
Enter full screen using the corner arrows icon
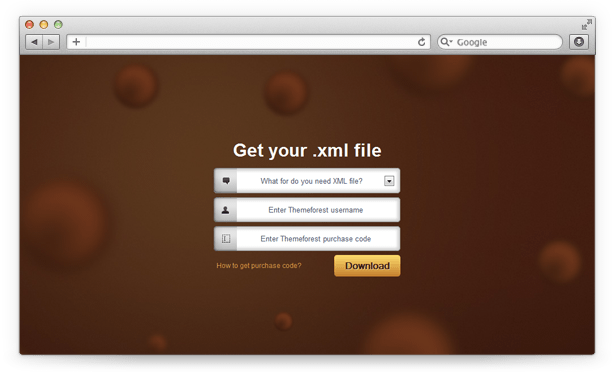[586, 24]
